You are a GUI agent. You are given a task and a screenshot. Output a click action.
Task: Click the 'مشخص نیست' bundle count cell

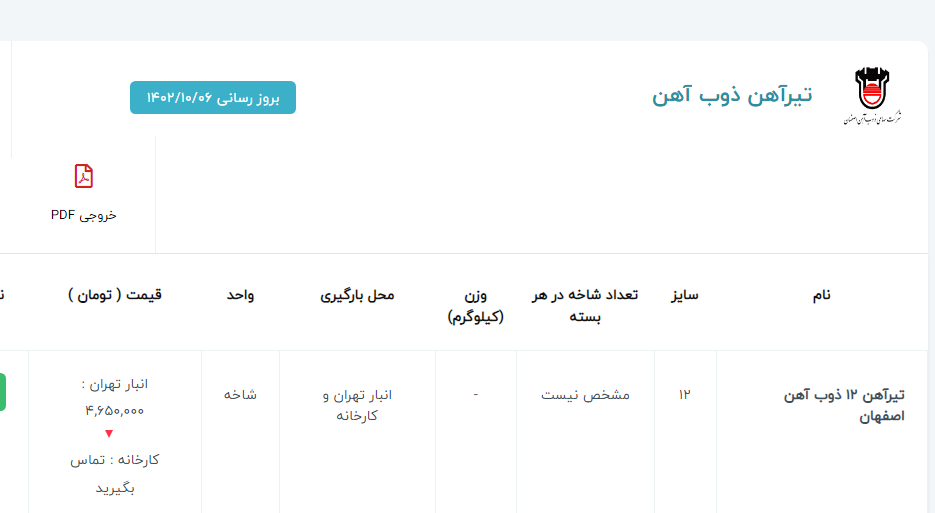pyautogui.click(x=585, y=395)
